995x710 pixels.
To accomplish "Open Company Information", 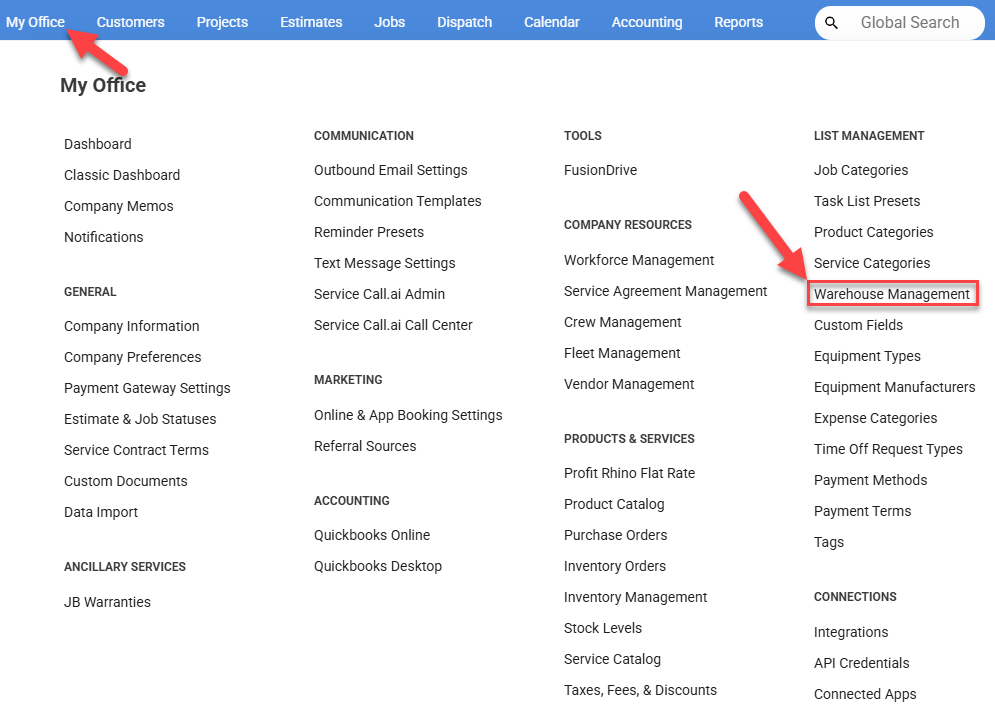I will tap(131, 326).
